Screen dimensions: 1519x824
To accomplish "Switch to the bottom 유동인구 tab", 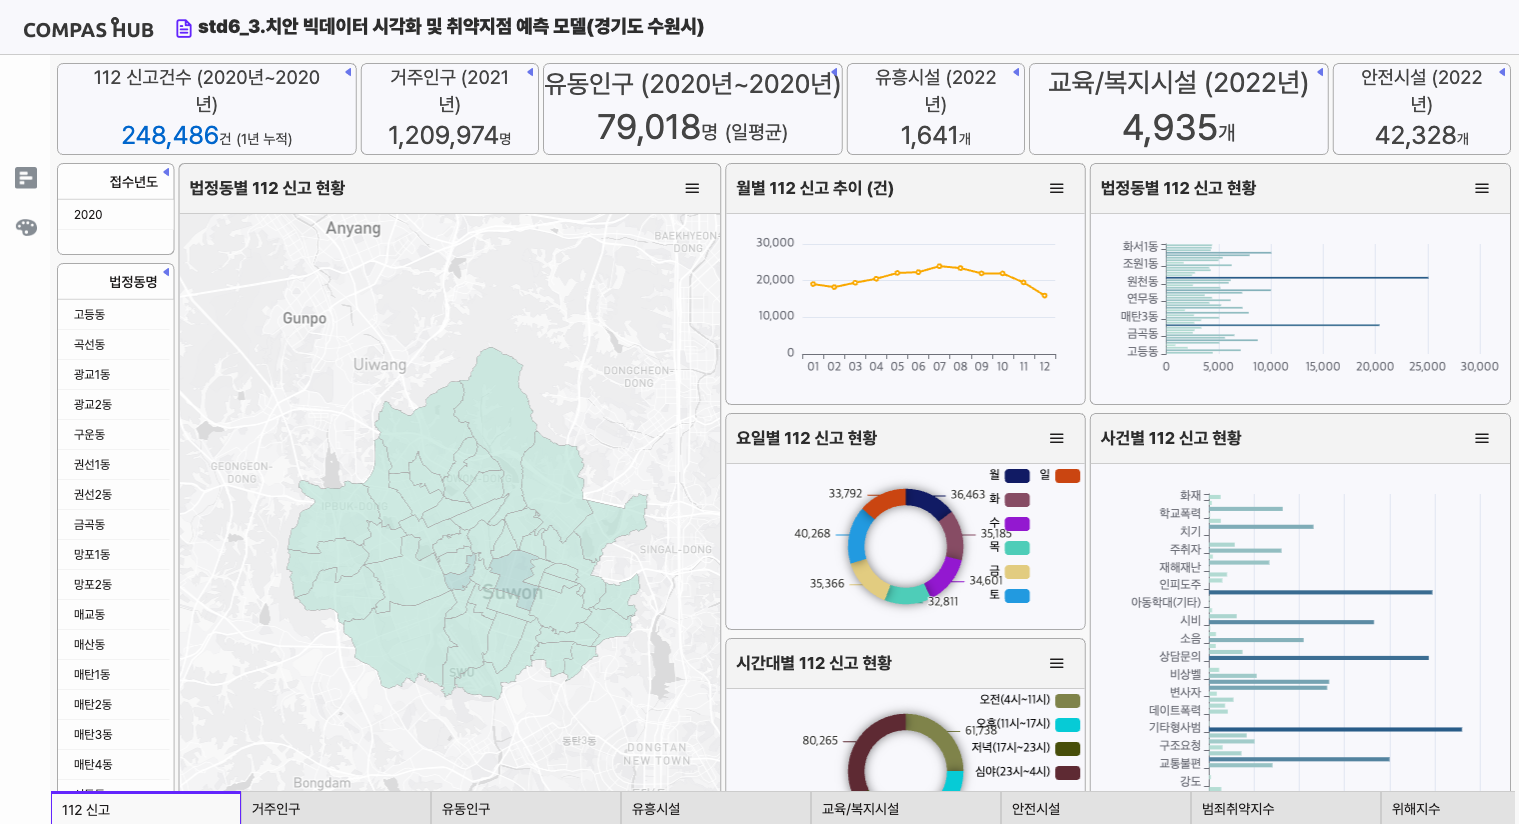I will (526, 809).
